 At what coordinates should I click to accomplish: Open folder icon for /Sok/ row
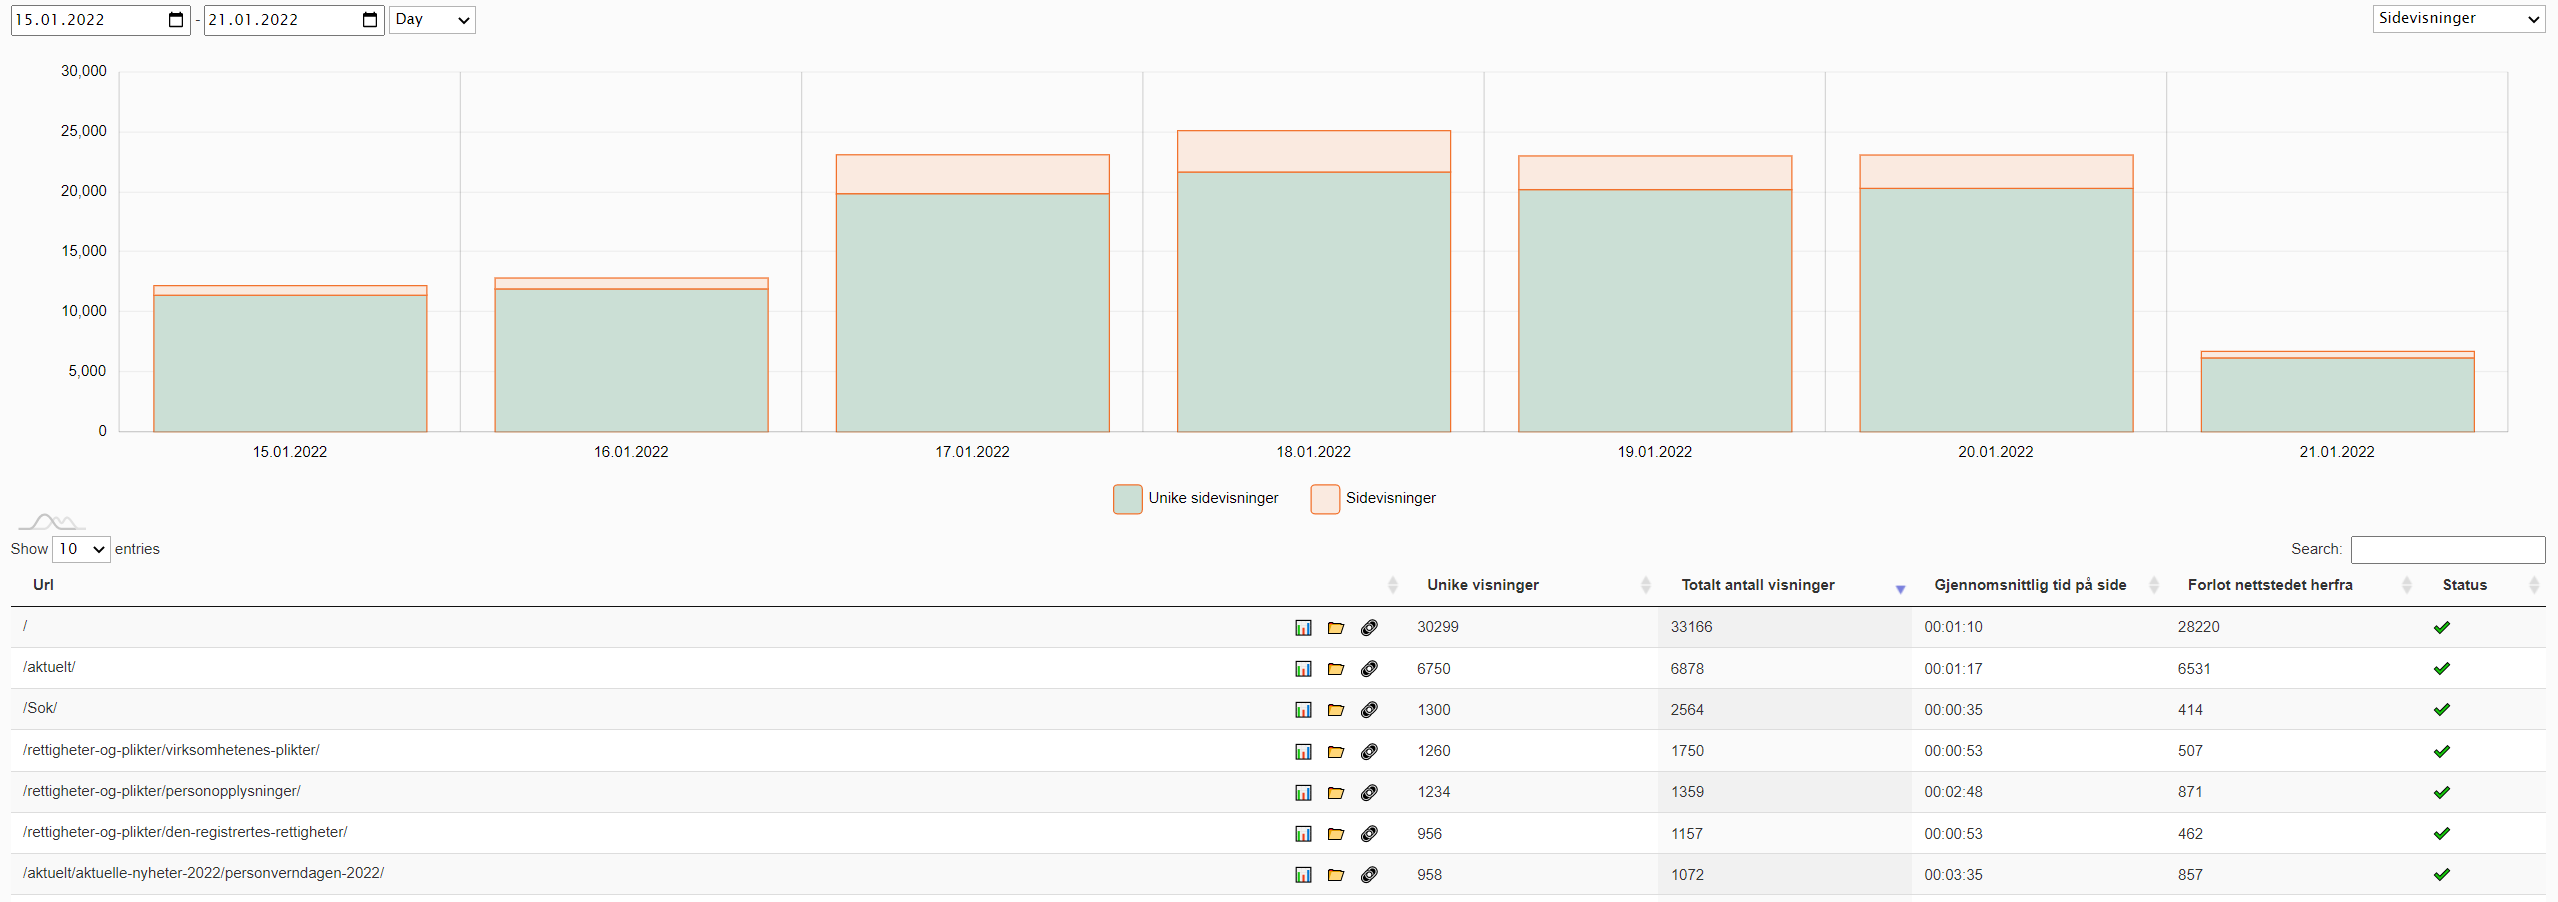pyautogui.click(x=1336, y=710)
